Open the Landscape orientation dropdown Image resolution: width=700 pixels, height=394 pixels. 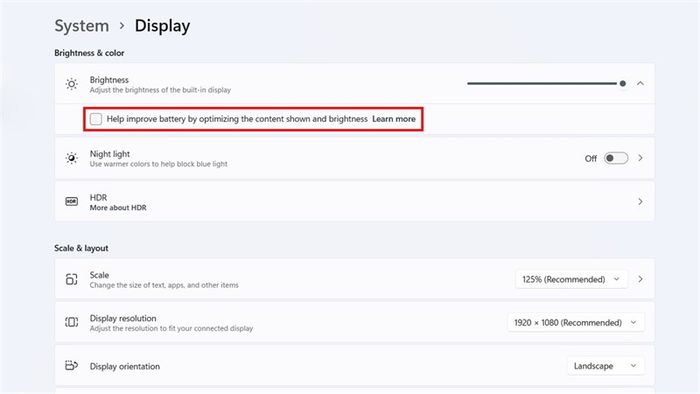click(606, 366)
